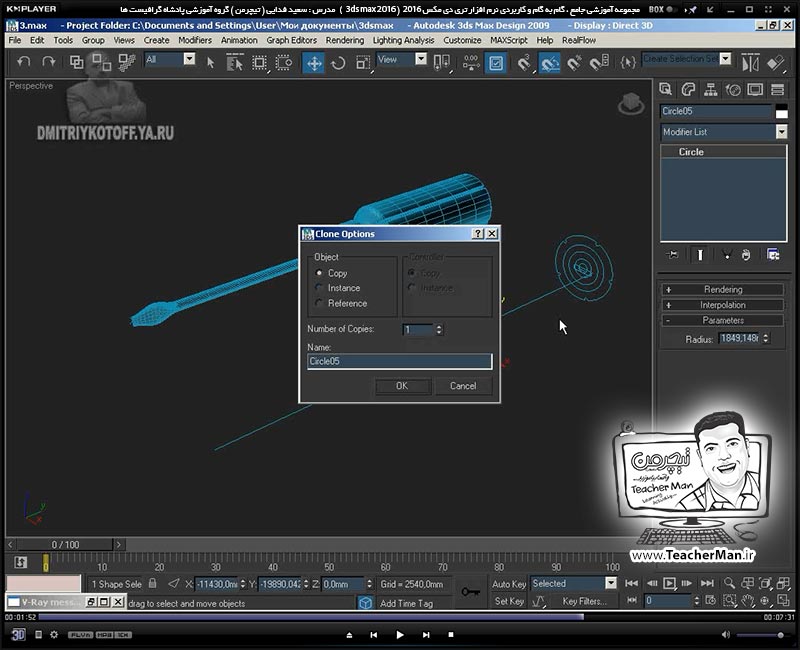Open the Motion command panel tab

coord(733,90)
